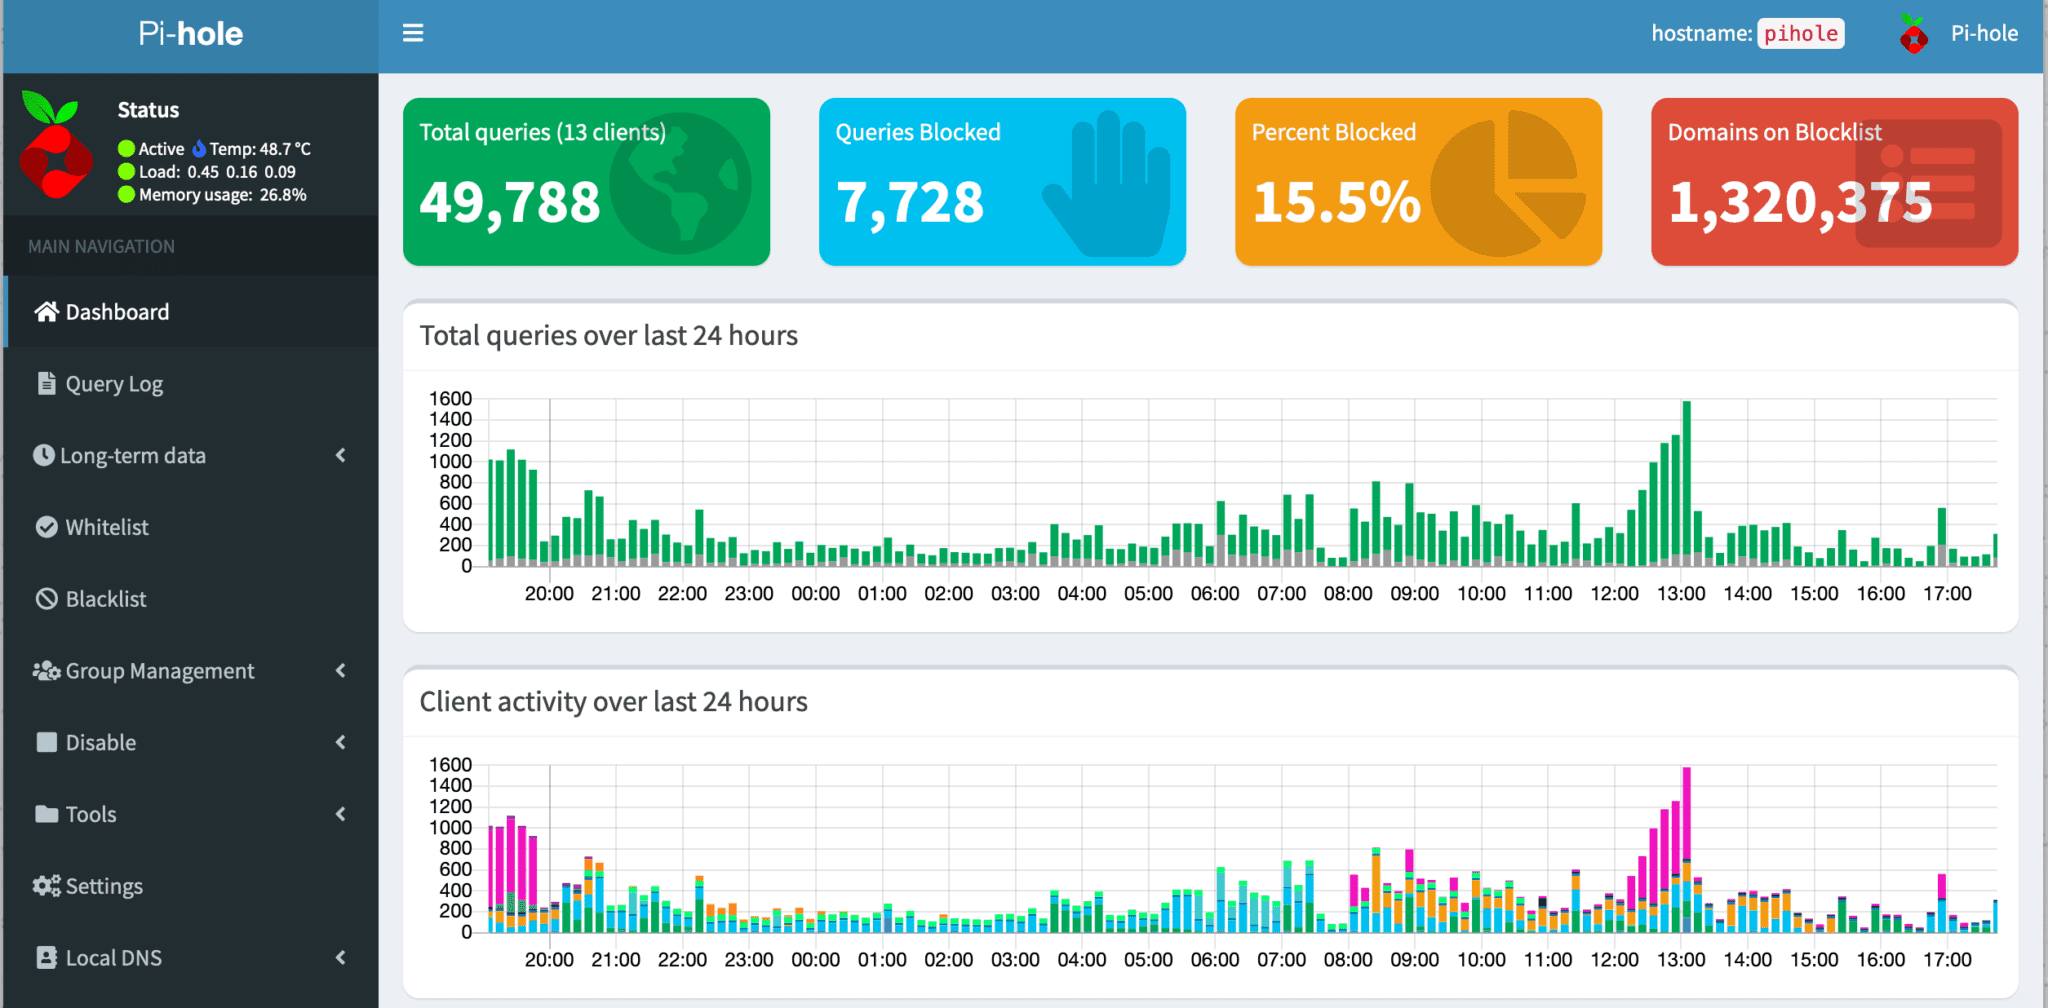Open the Whitelist page
Viewport: 2048px width, 1008px height.
[x=106, y=527]
